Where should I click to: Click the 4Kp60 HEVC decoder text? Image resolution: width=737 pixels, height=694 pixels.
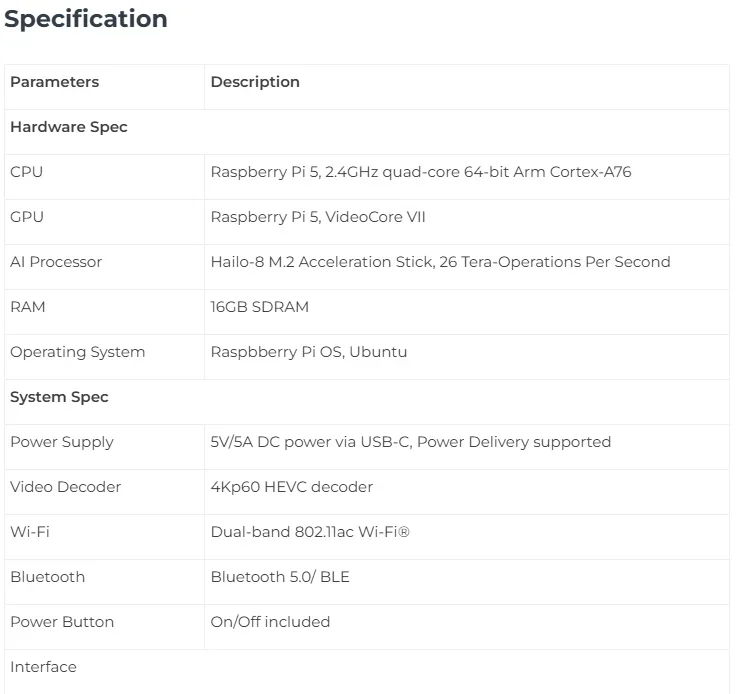click(291, 487)
